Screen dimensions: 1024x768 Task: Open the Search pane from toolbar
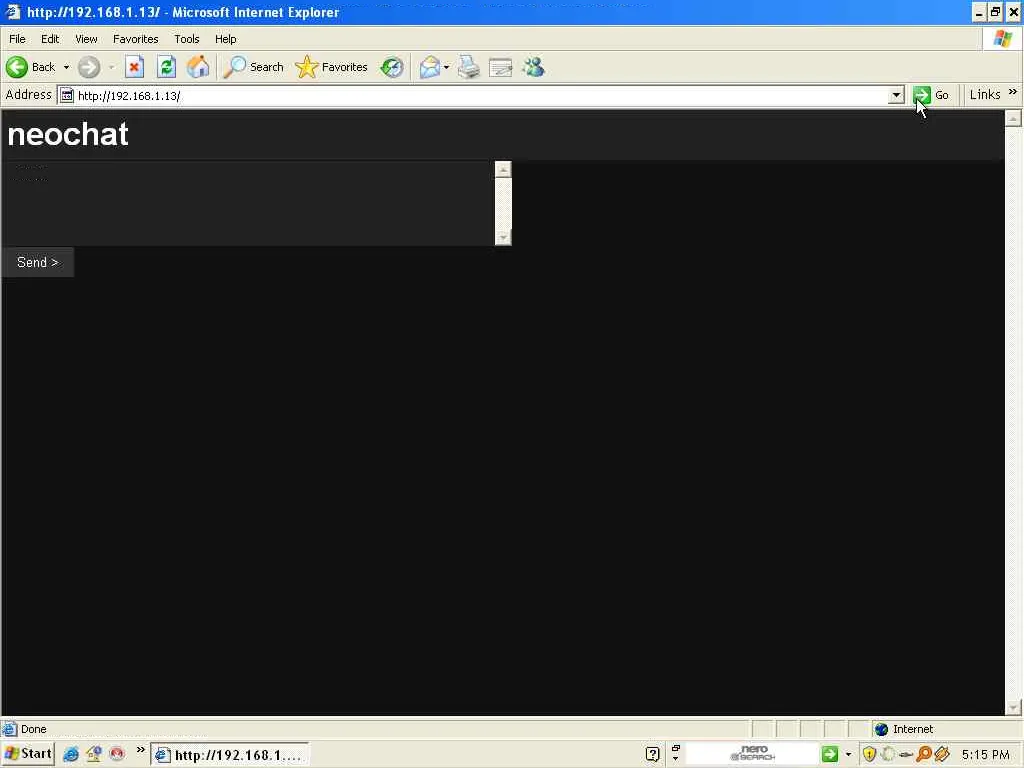[253, 67]
